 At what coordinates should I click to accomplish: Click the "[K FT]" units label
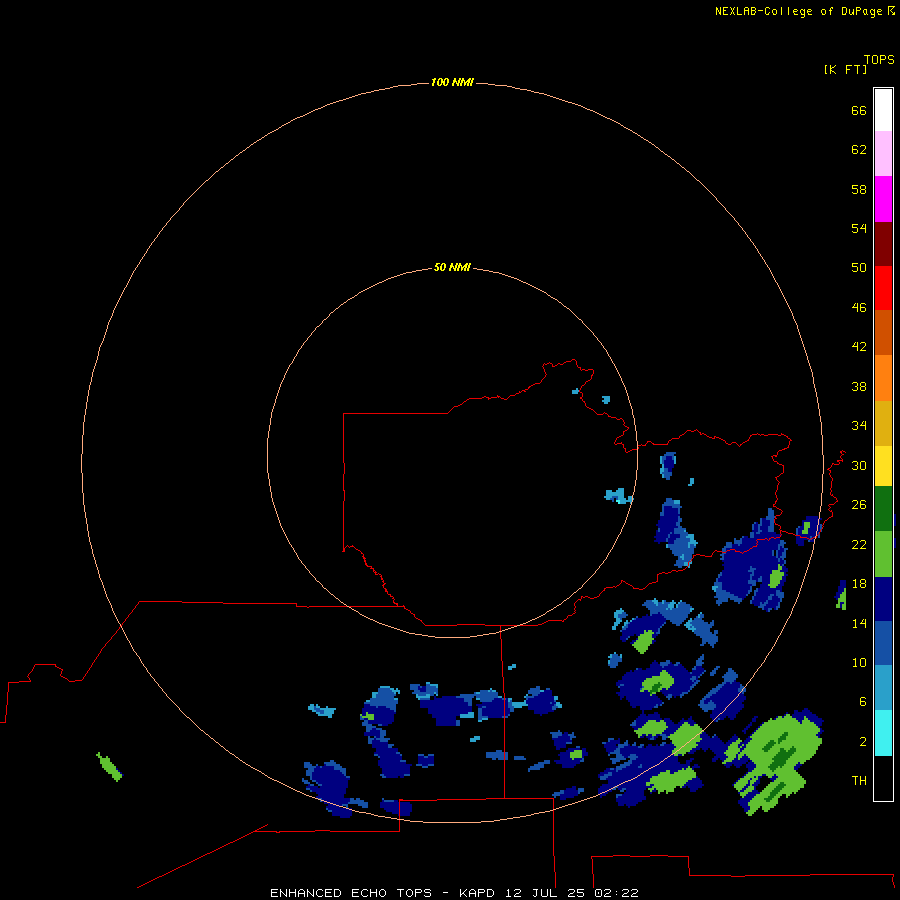(x=845, y=69)
